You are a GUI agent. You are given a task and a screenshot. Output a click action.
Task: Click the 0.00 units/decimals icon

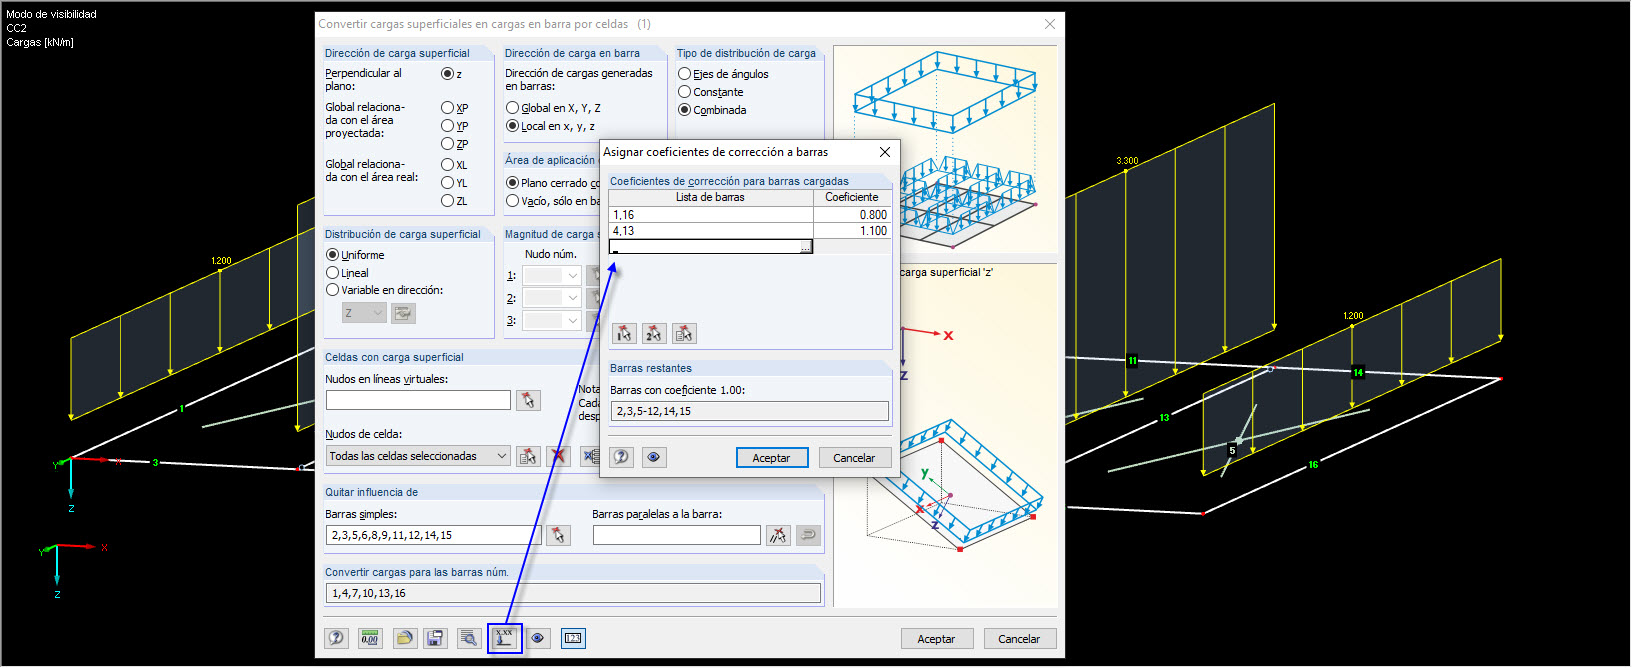(370, 638)
